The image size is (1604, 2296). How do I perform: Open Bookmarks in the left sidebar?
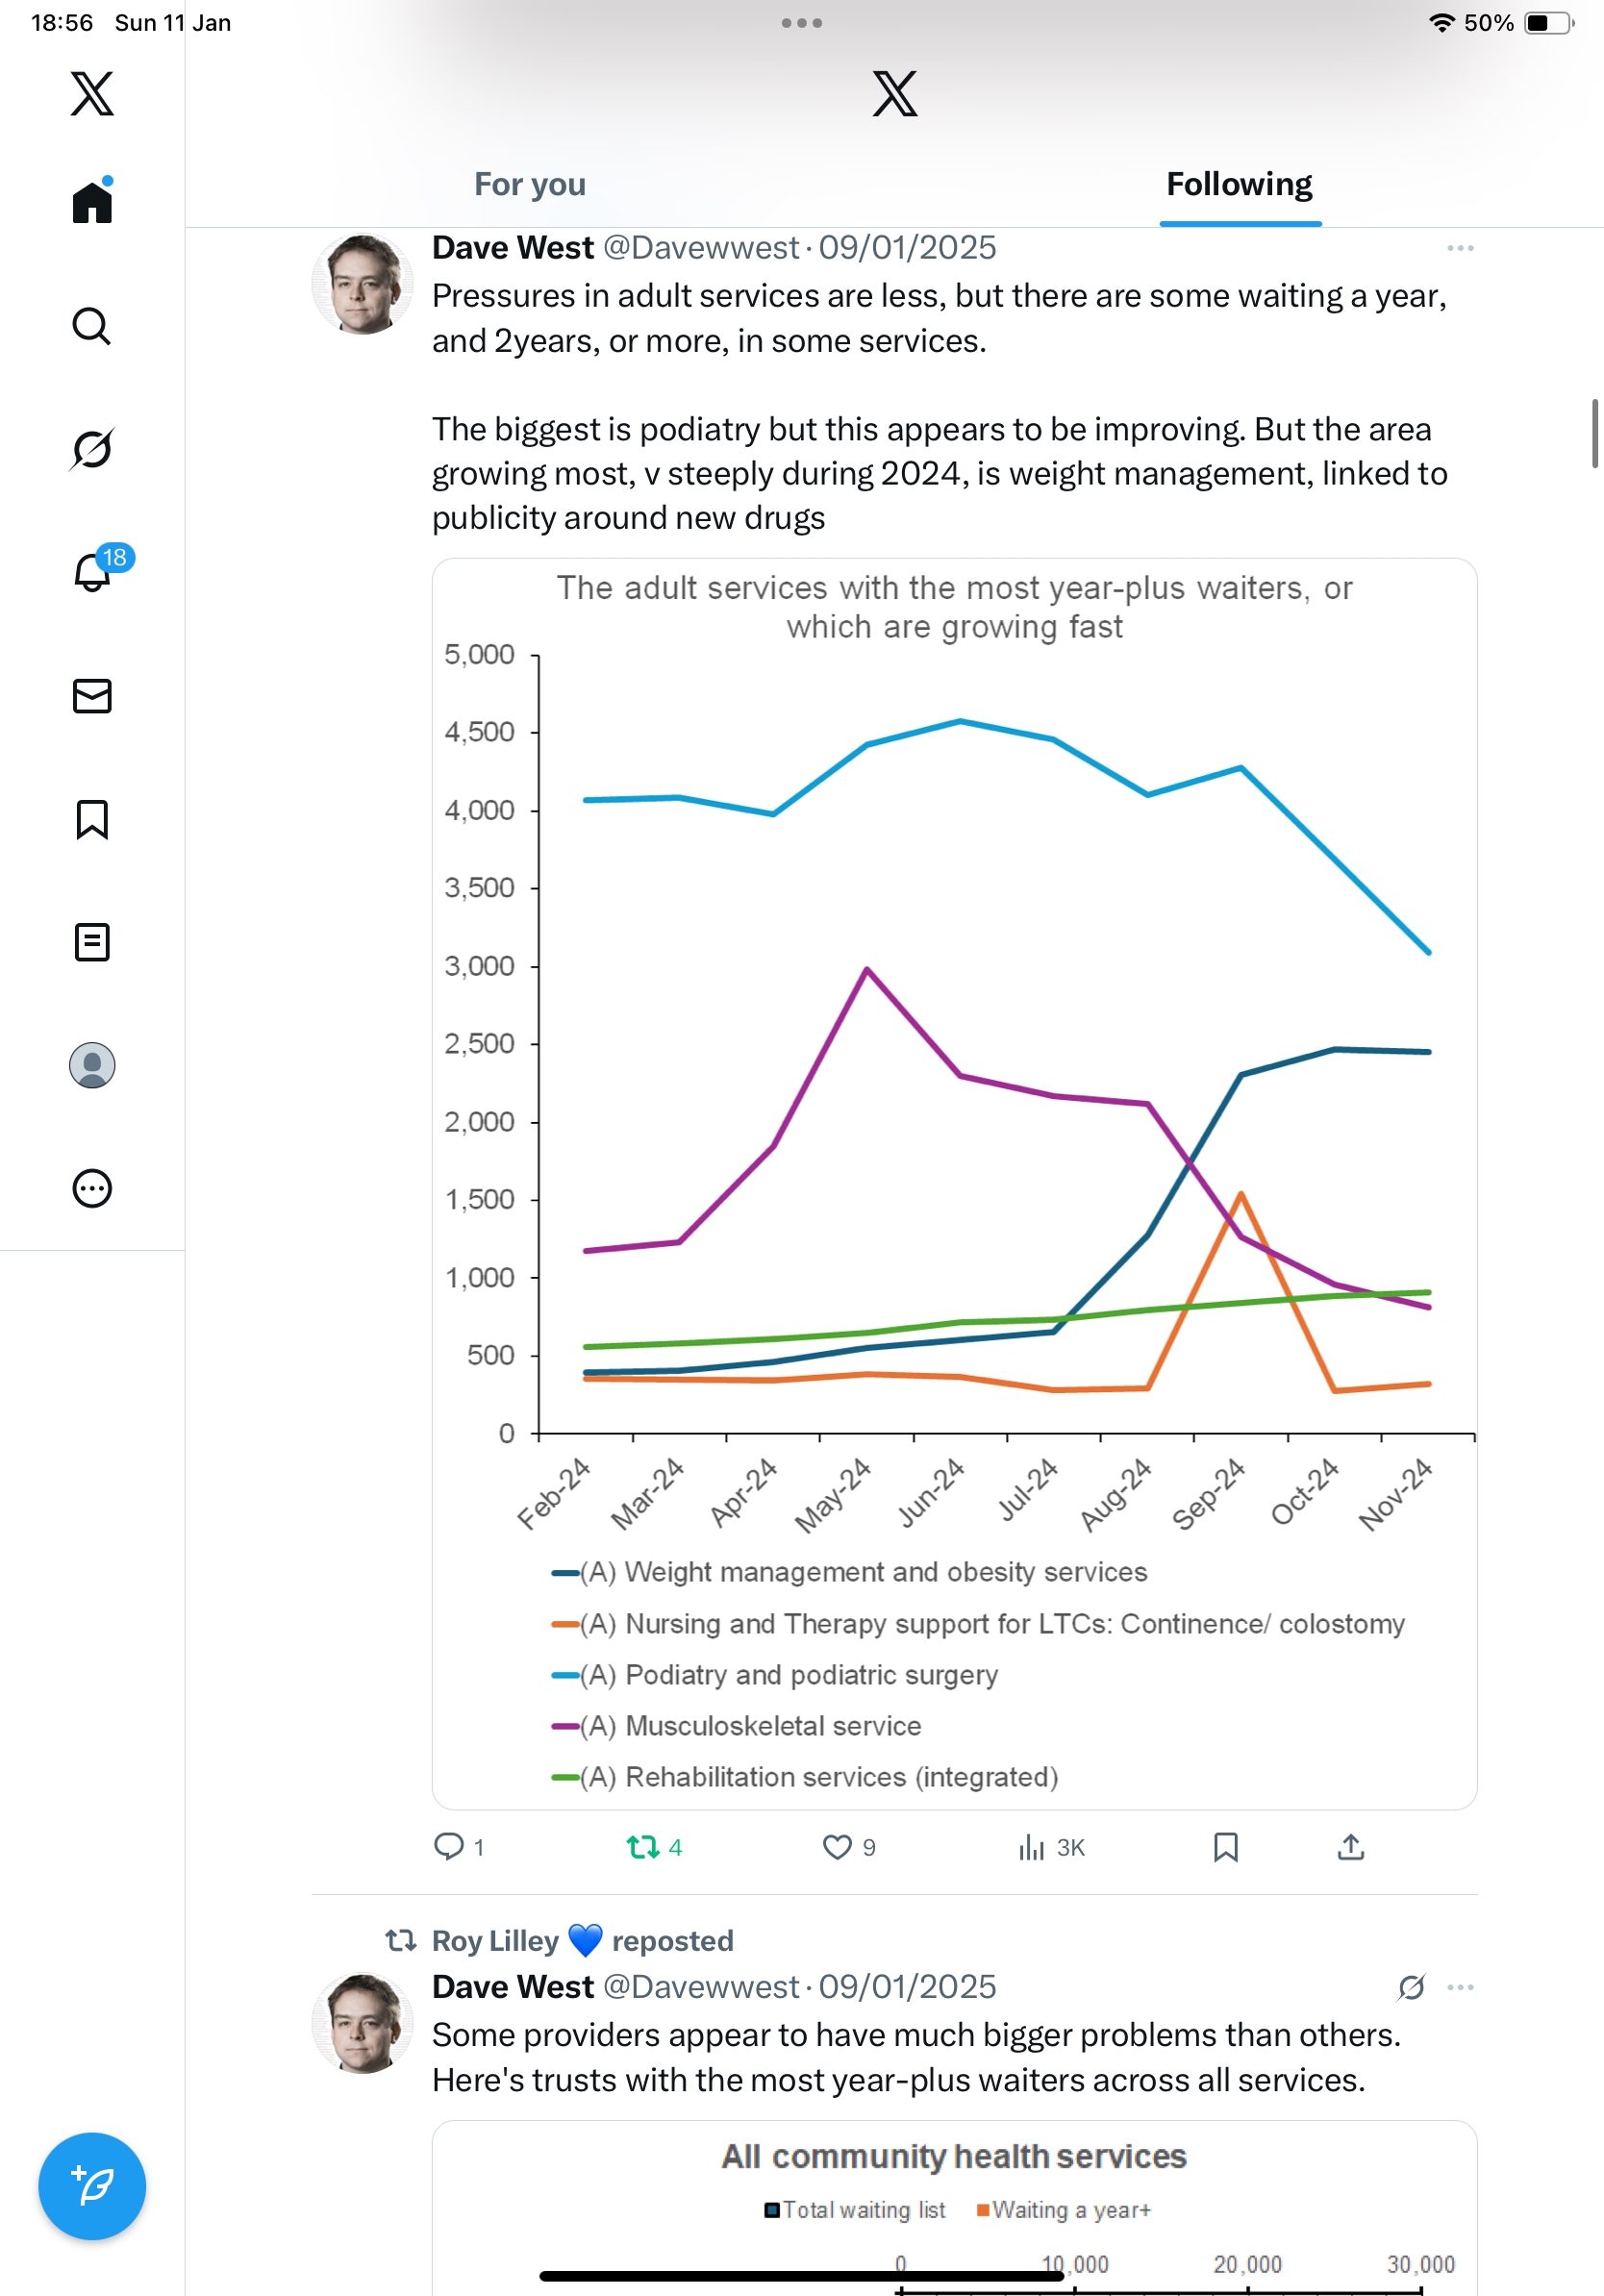(92, 819)
